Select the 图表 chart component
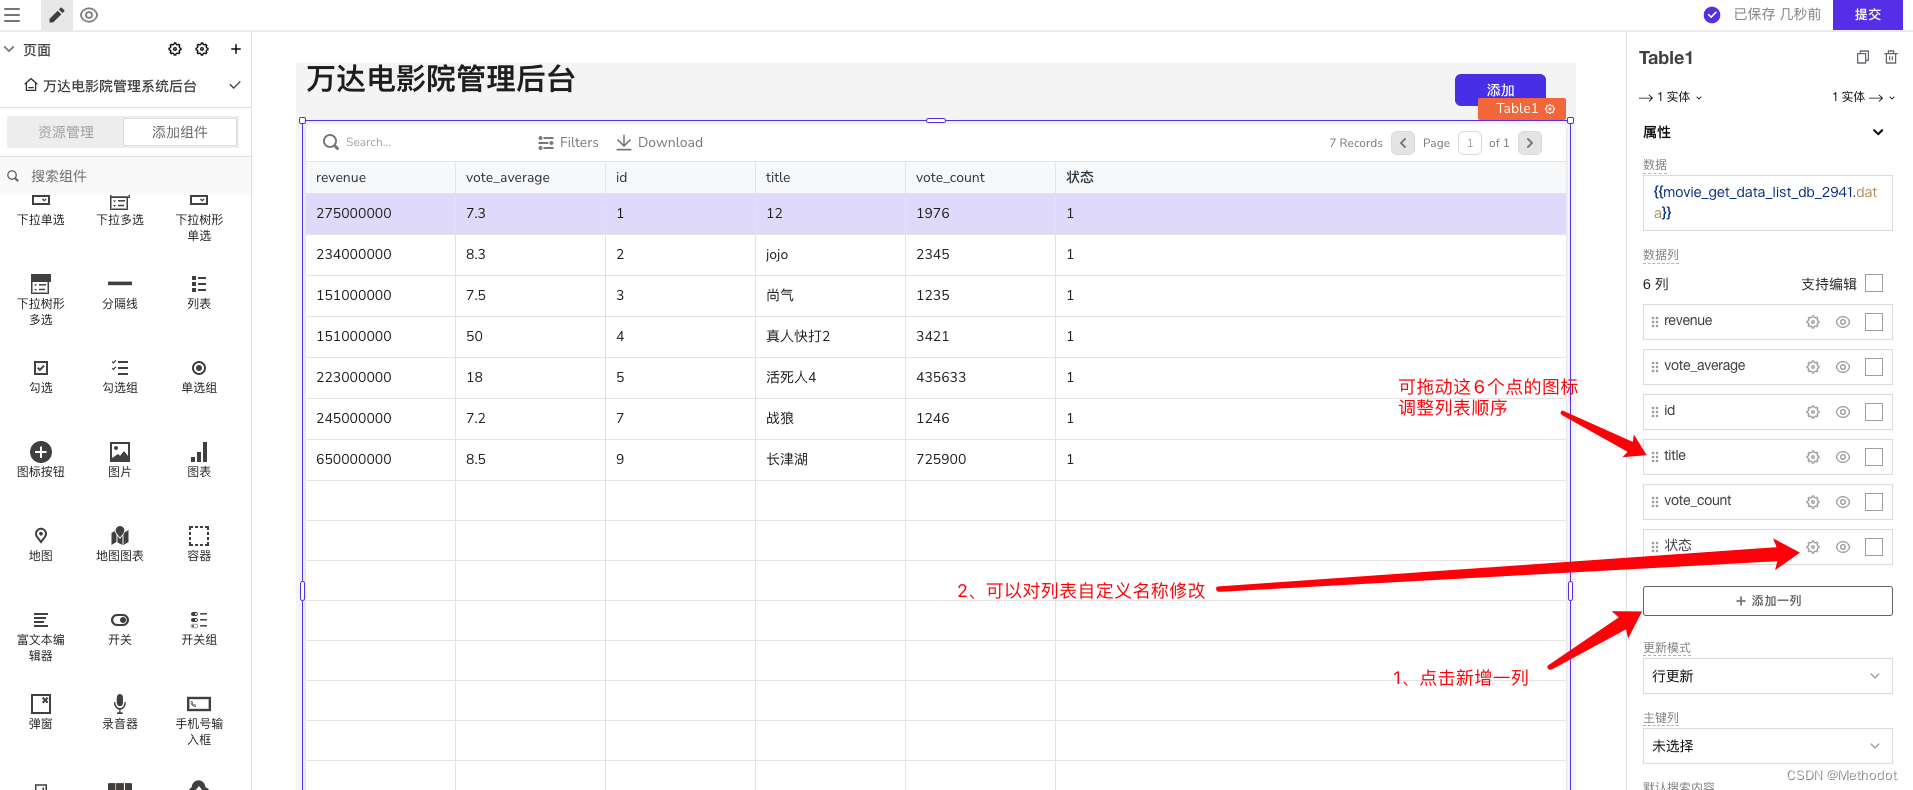 pyautogui.click(x=199, y=460)
